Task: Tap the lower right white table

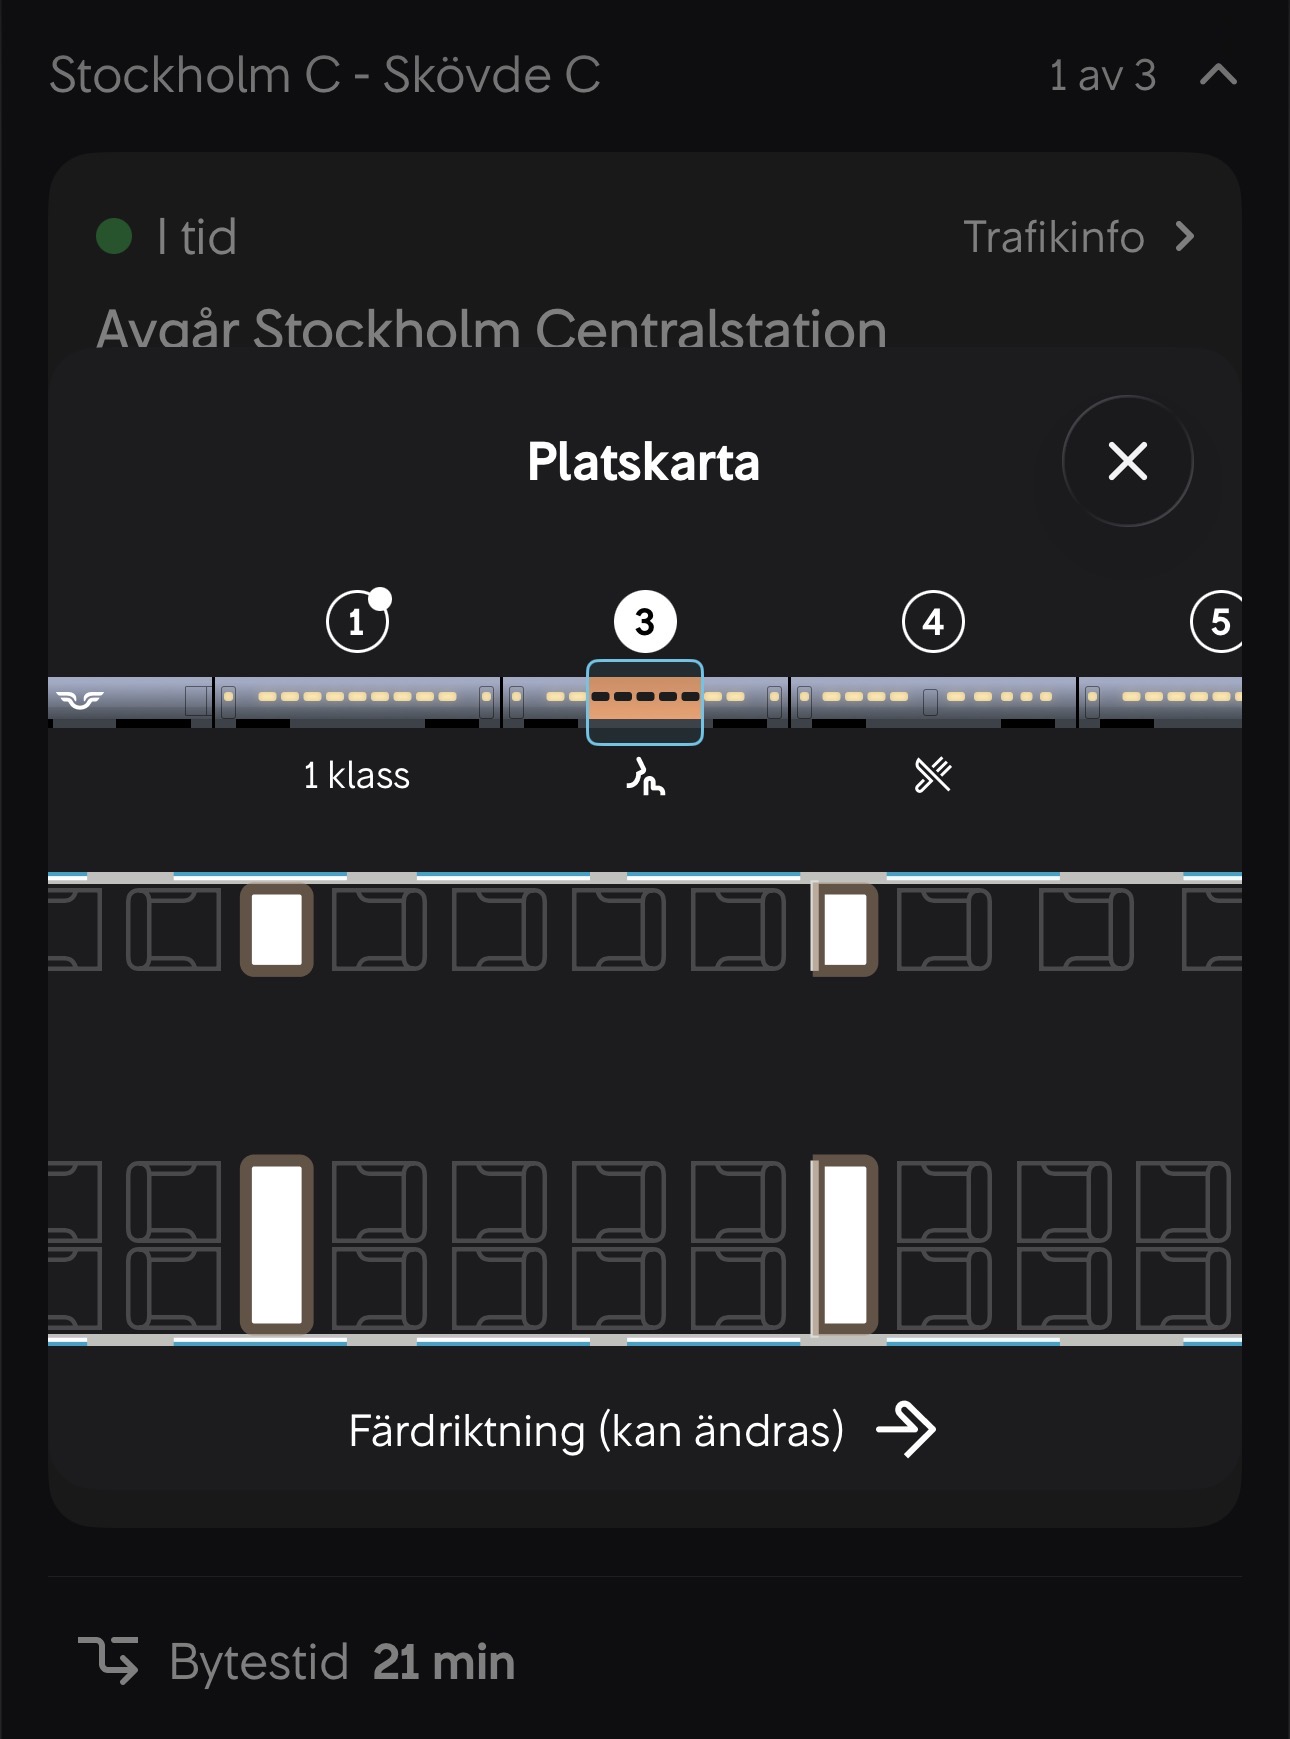Action: (846, 1244)
